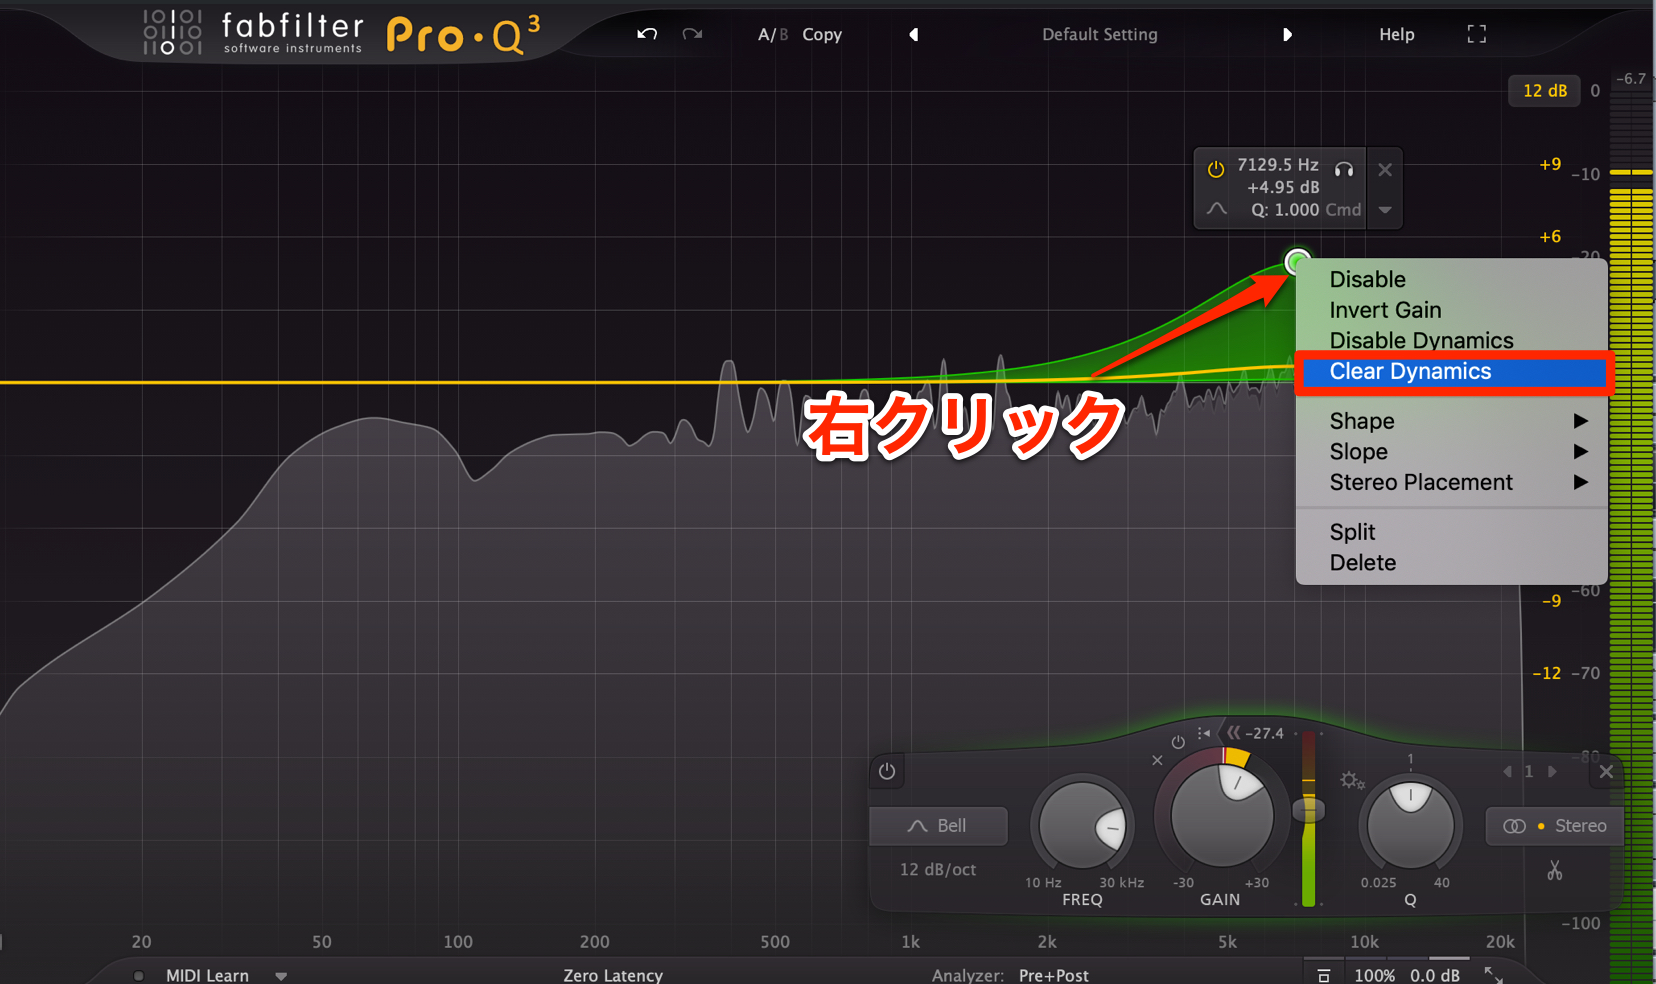
Task: Click the scissors split band icon
Action: pyautogui.click(x=1554, y=870)
